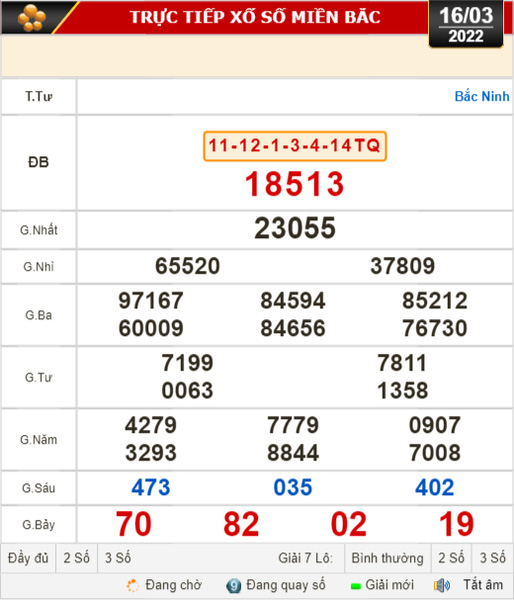Image resolution: width=514 pixels, height=600 pixels.
Task: Click the third prize number 76730
Action: tap(435, 328)
